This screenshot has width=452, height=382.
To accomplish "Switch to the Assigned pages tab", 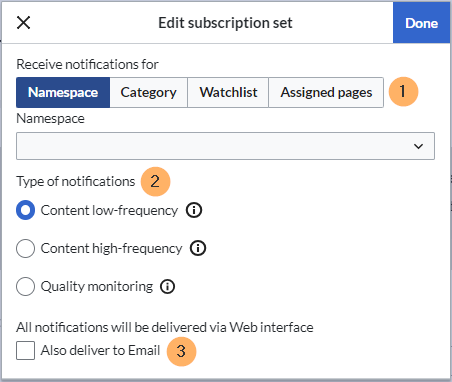I will coord(326,92).
